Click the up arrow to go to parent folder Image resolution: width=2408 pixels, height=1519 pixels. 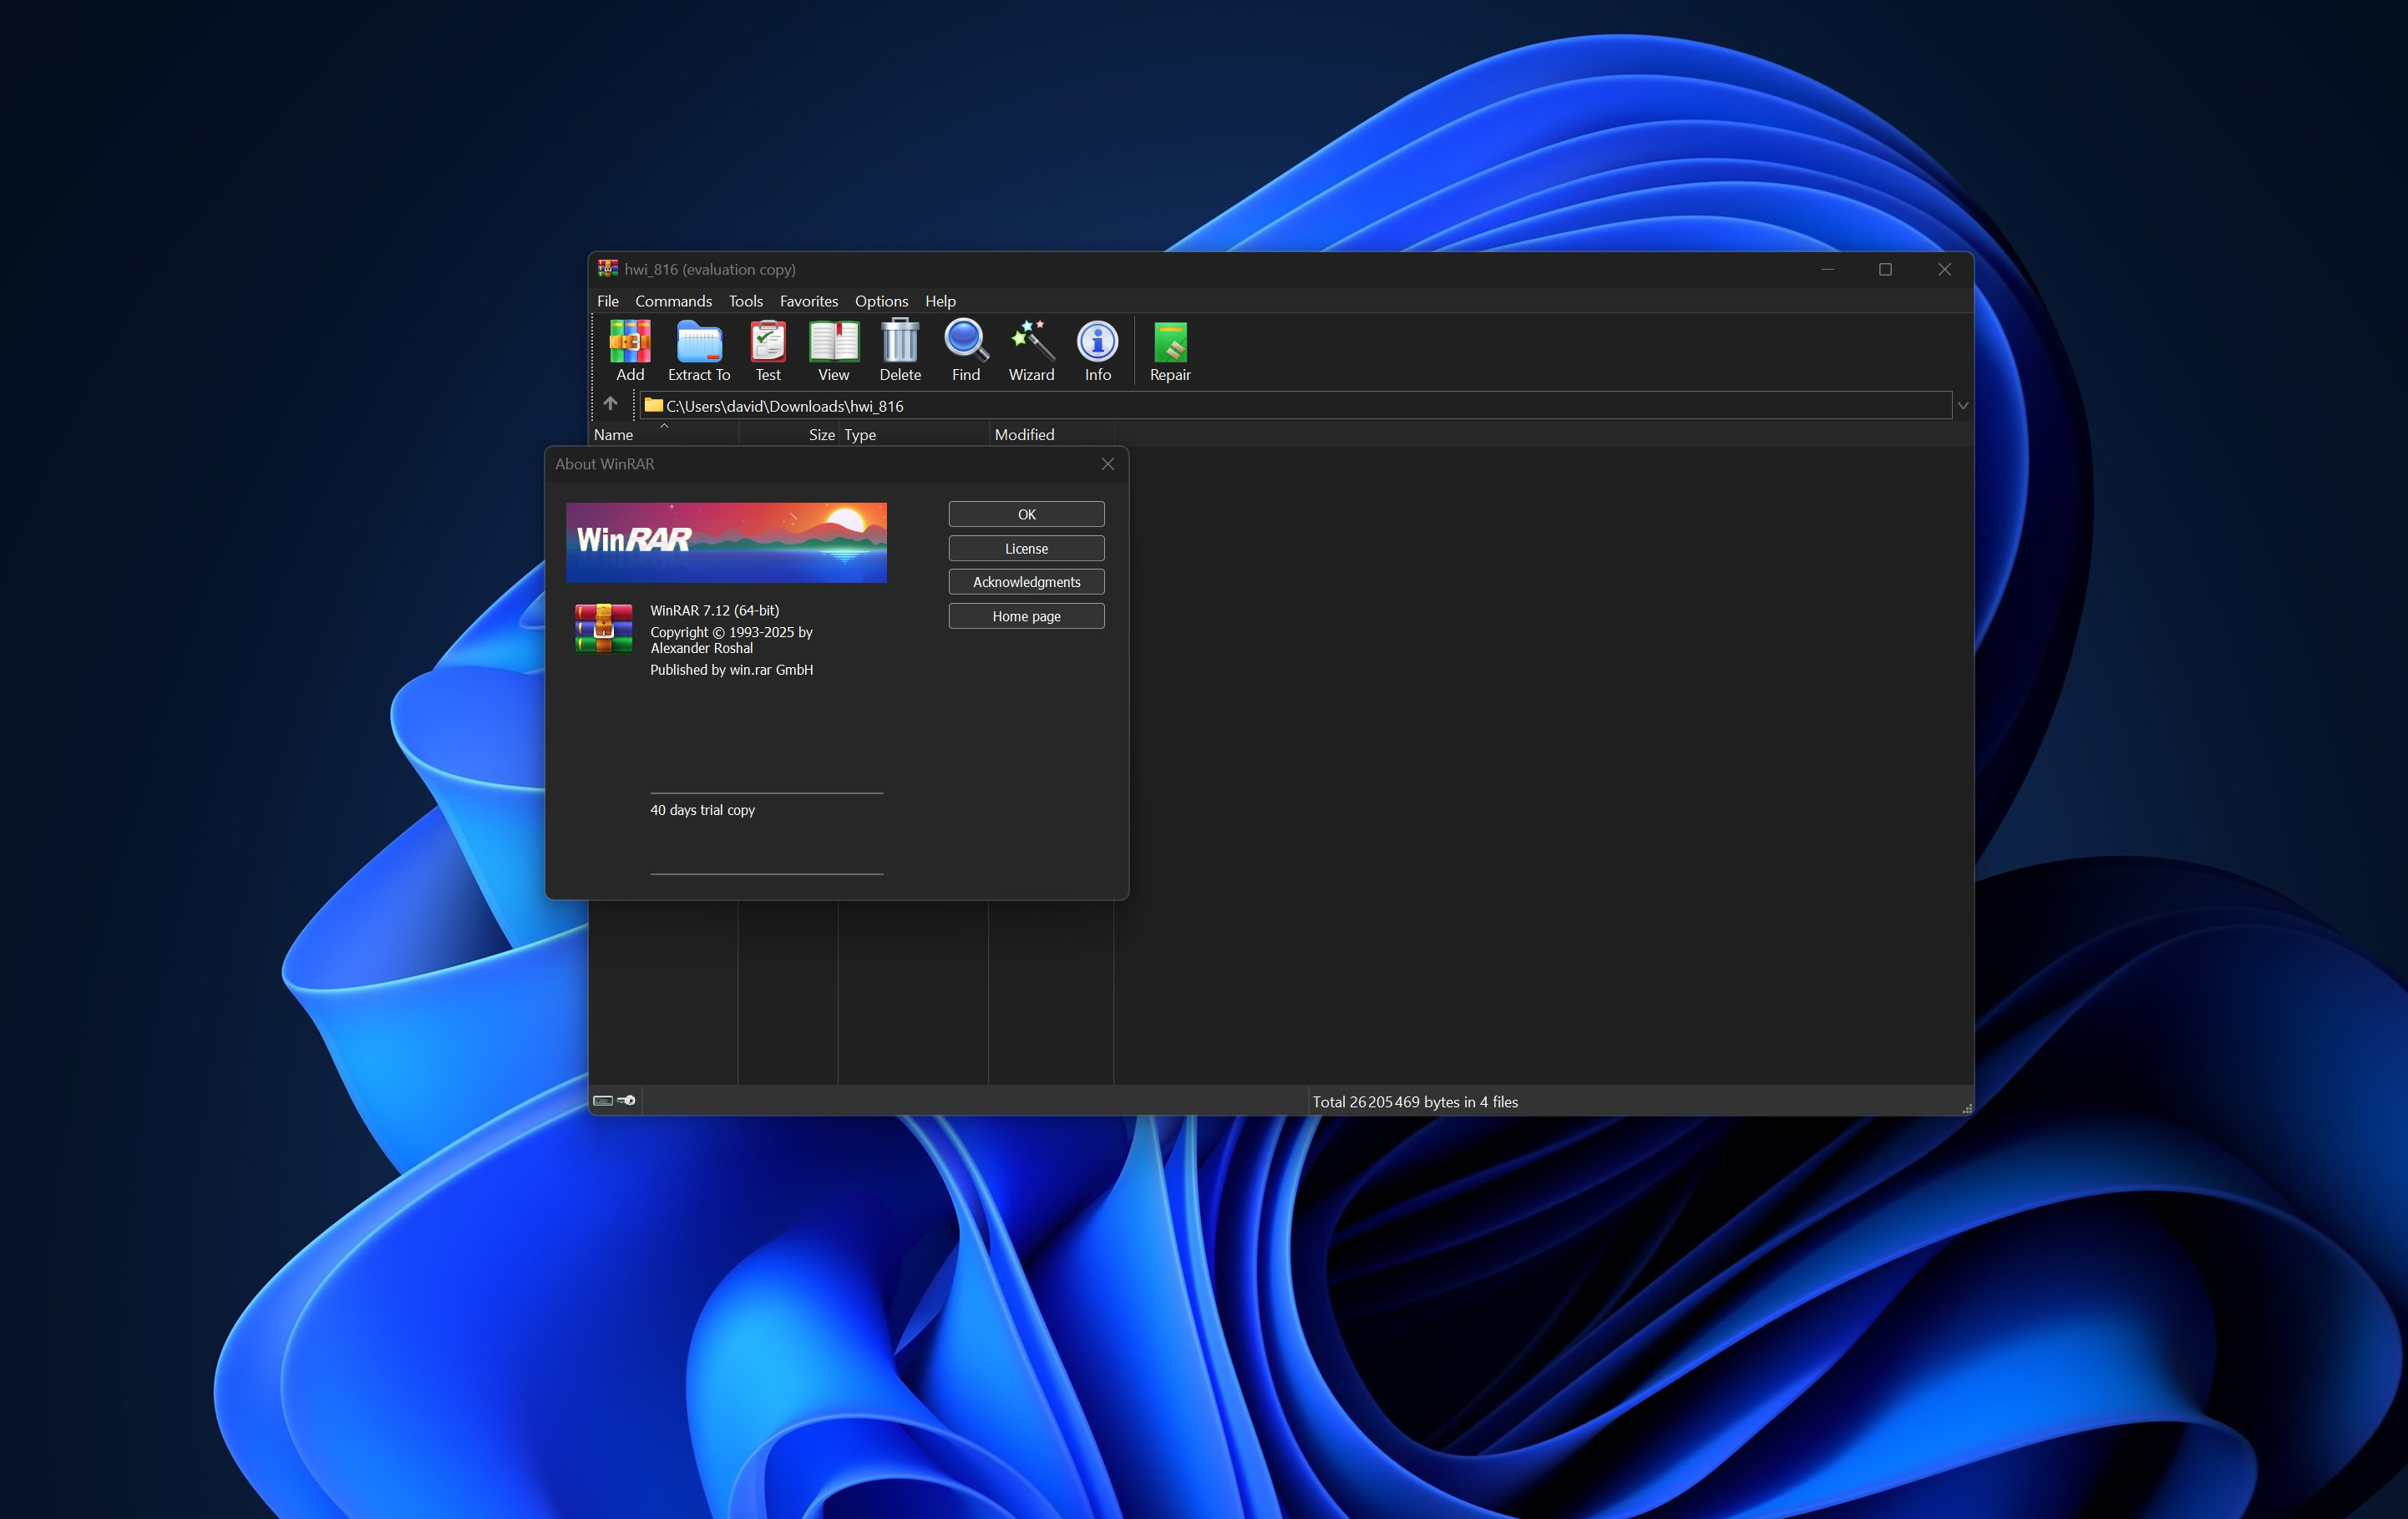click(x=610, y=404)
